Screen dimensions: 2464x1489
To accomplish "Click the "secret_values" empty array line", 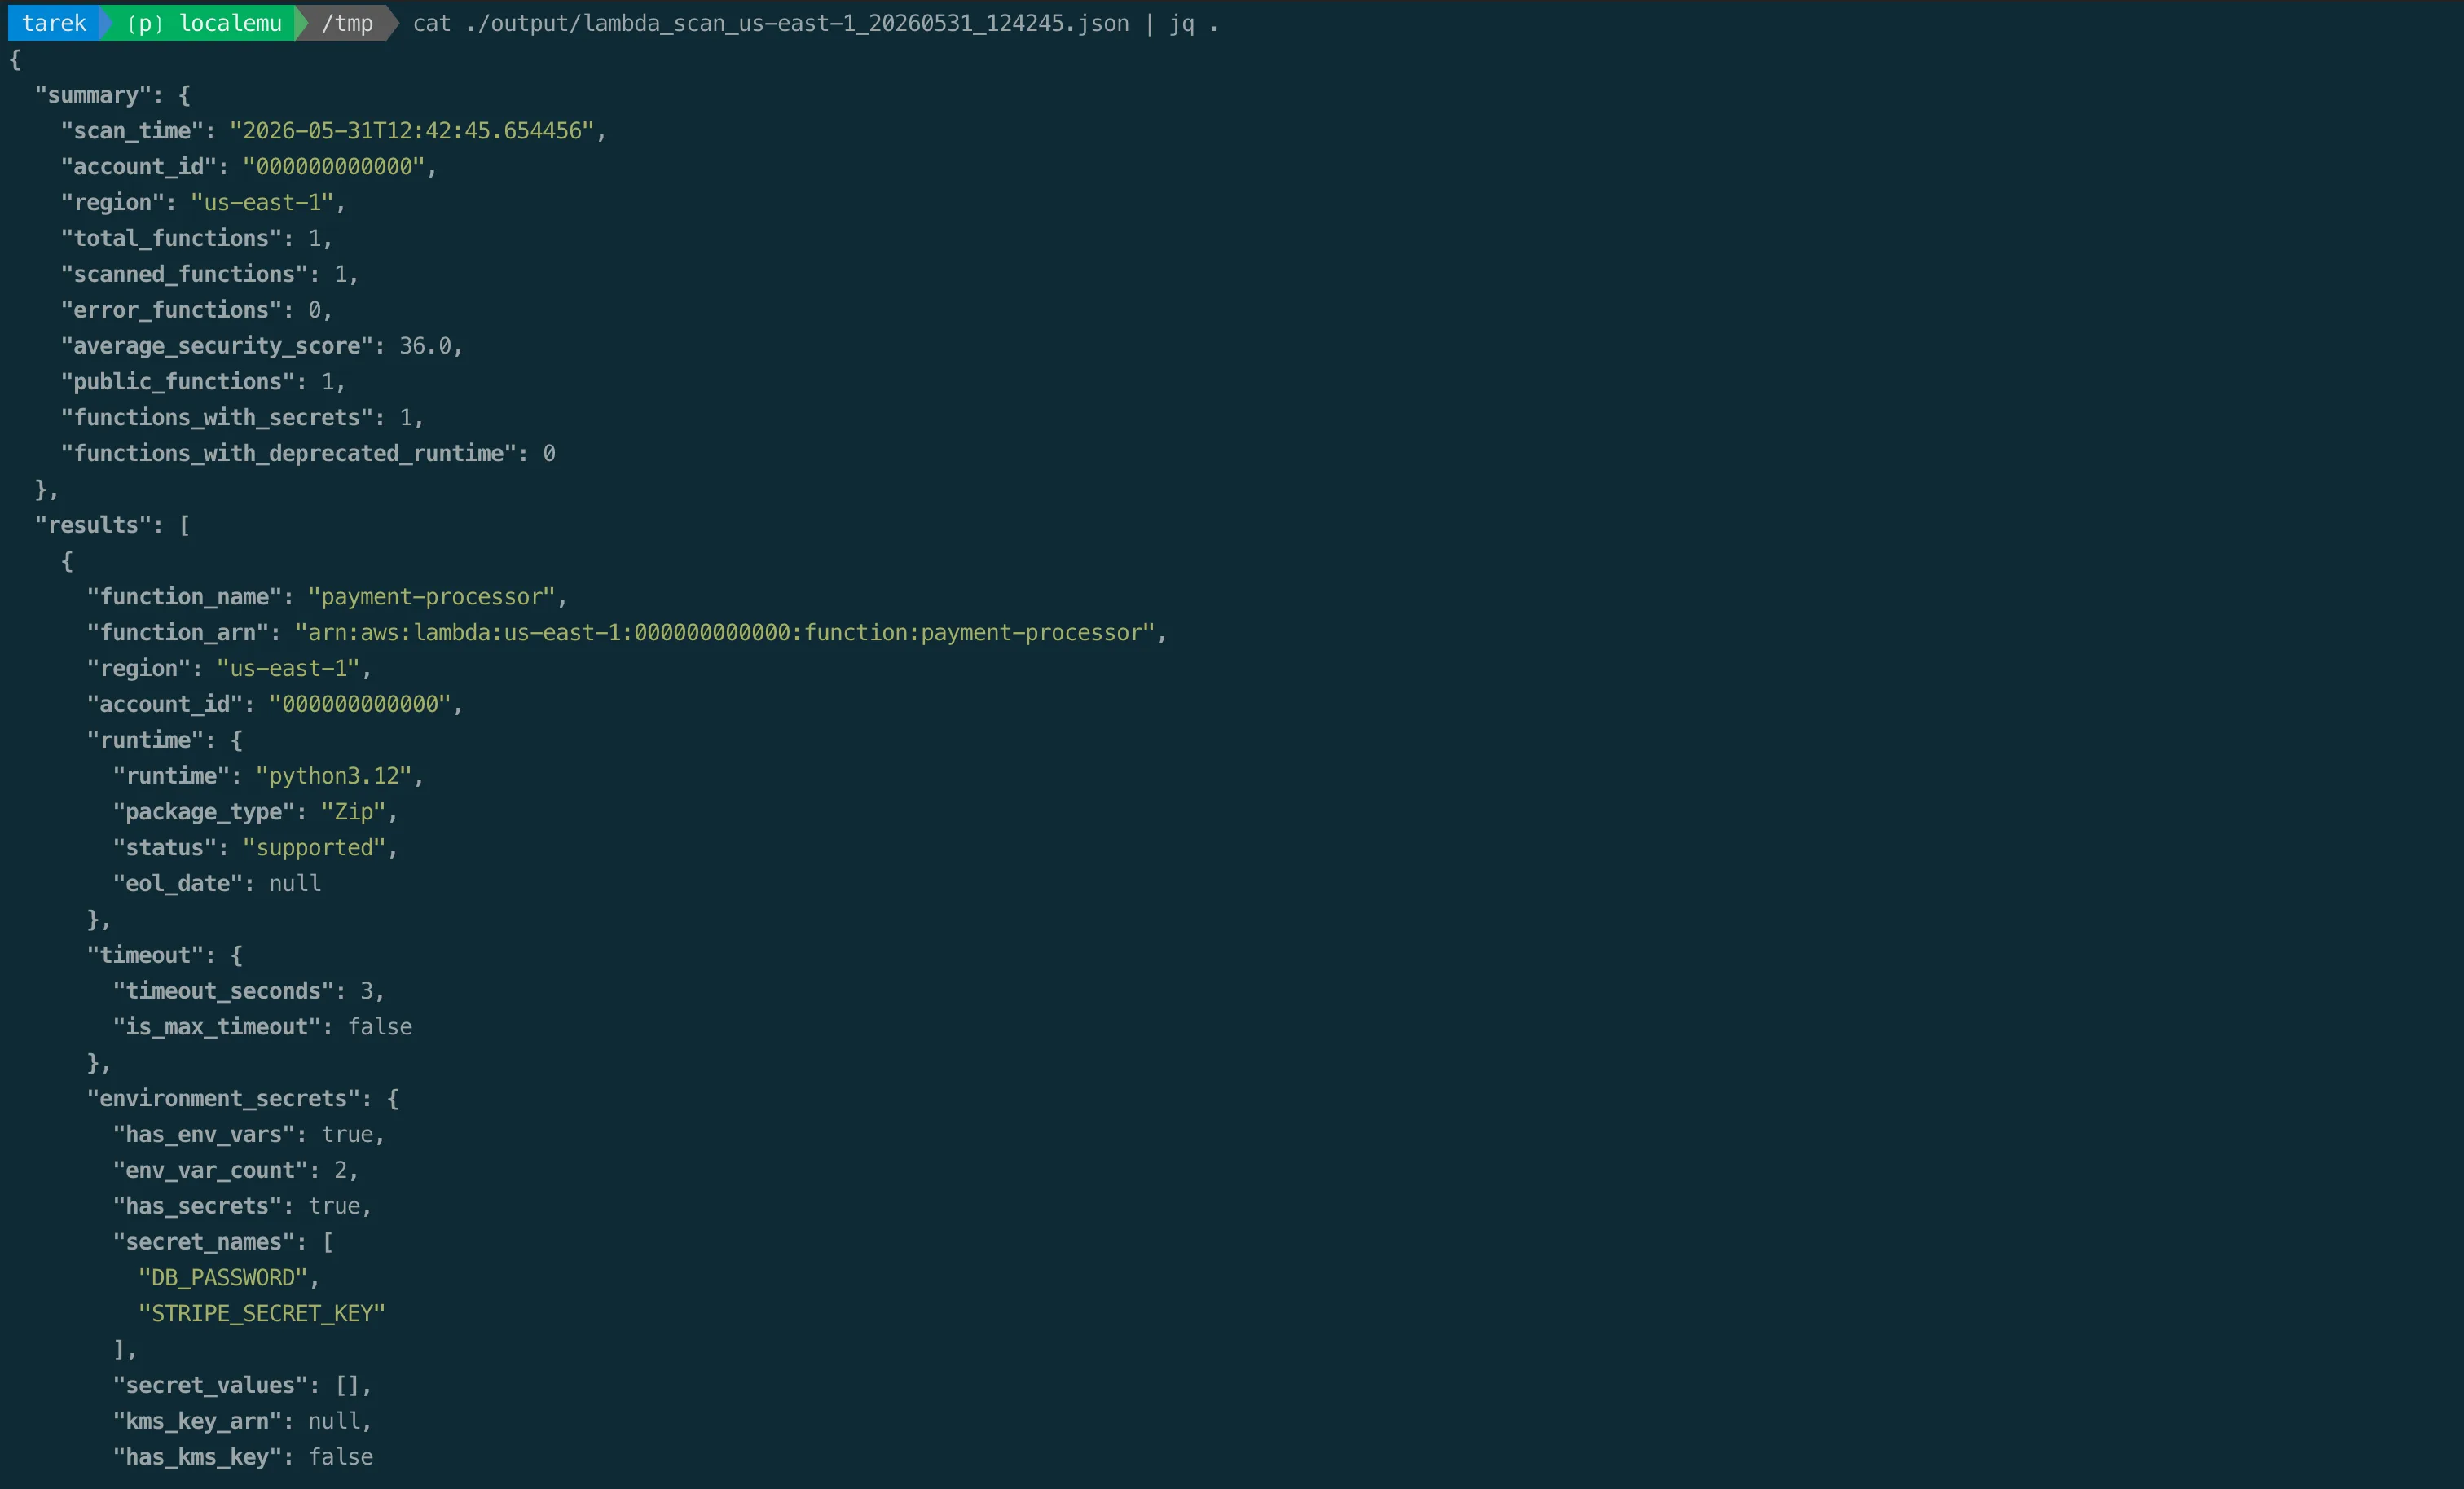I will 242,1386.
